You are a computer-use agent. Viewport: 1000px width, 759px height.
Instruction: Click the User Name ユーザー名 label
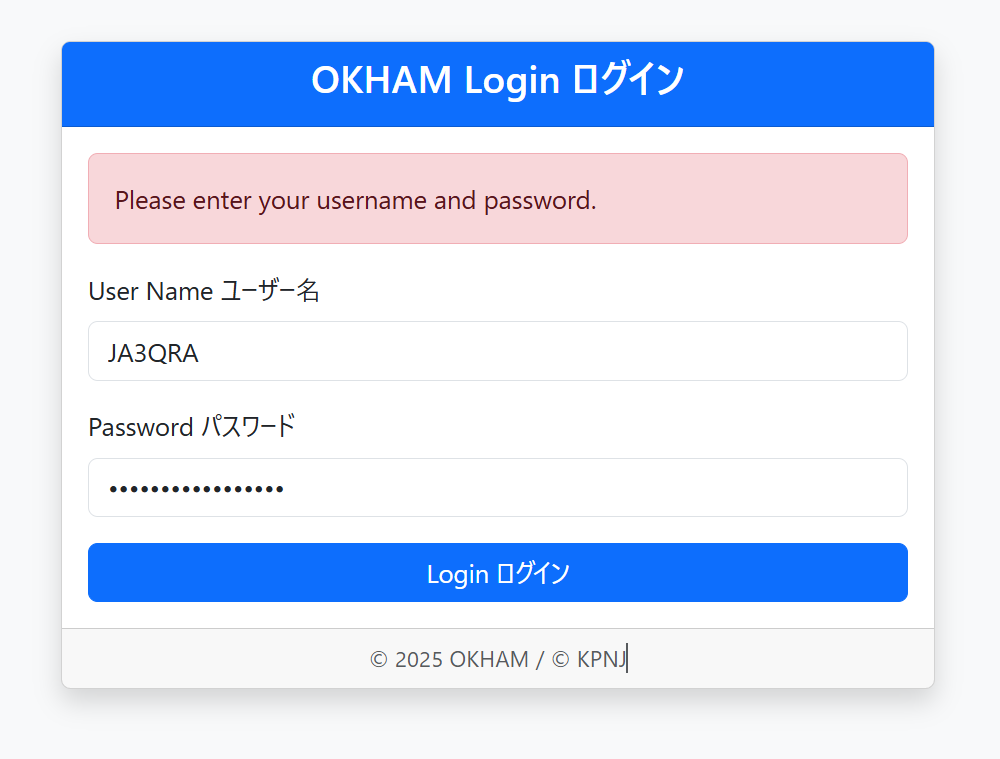click(203, 291)
